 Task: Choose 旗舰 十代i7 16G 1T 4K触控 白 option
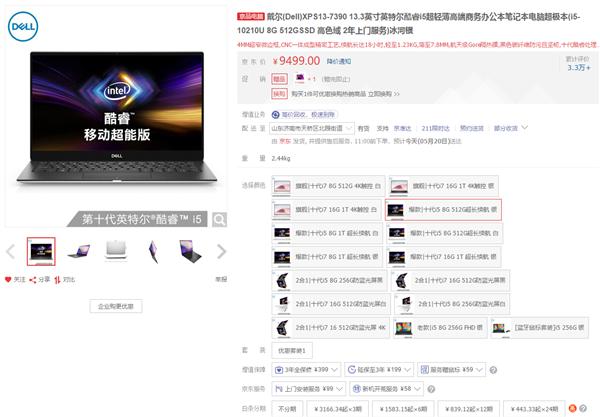coord(327,210)
